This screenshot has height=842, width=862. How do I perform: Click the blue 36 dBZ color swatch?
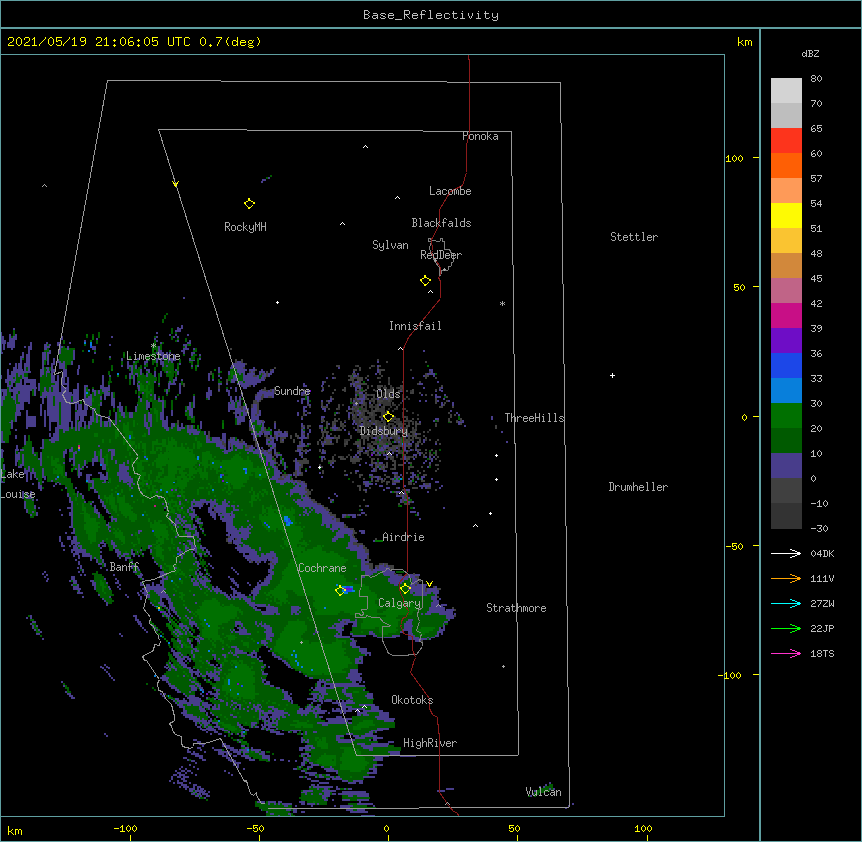pos(786,365)
